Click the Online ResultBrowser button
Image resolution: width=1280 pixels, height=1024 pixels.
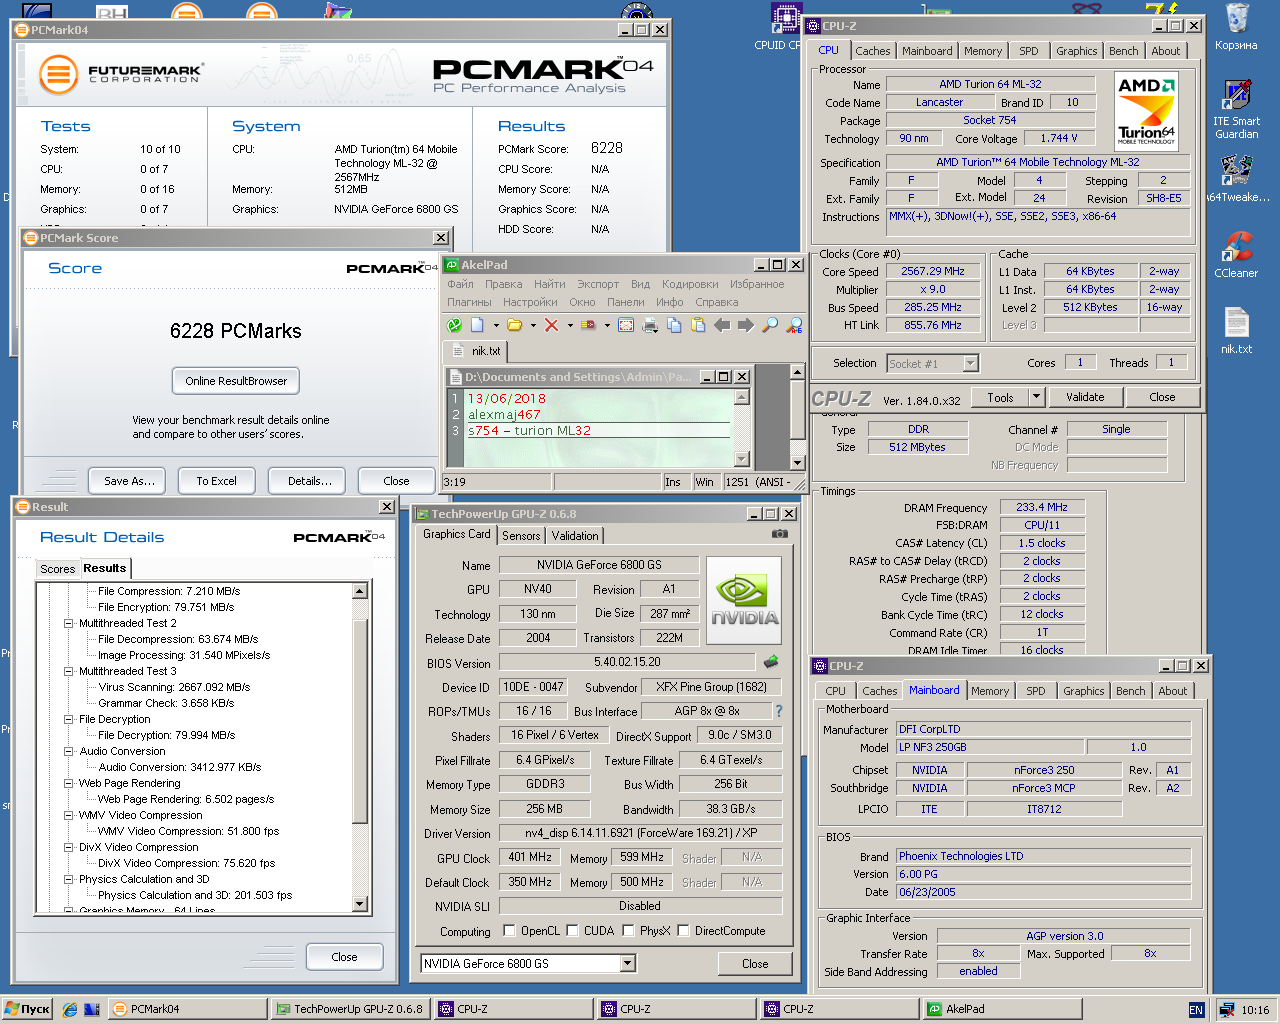pyautogui.click(x=236, y=381)
